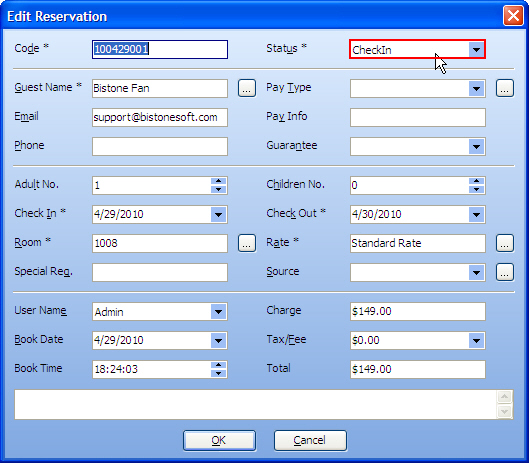Viewport: 529px width, 463px height.
Task: Open Source browse ellipsis button
Action: pyautogui.click(x=505, y=272)
